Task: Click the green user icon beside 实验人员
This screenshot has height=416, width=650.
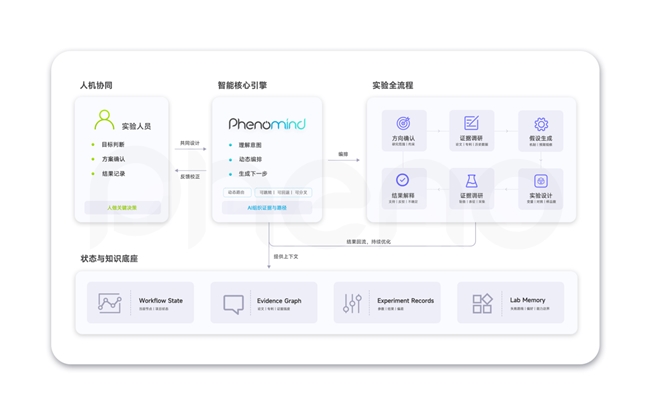Action: tap(104, 120)
